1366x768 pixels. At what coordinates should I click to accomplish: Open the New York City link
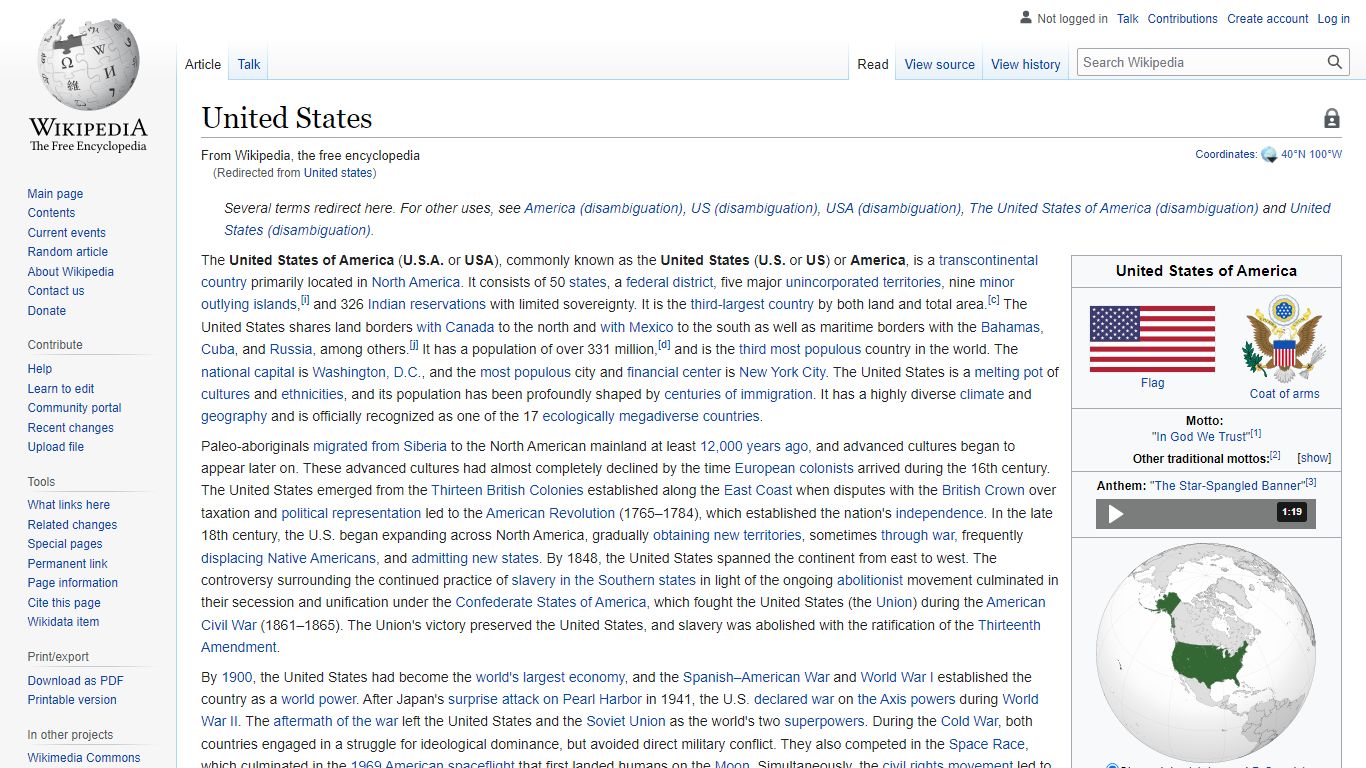point(782,372)
